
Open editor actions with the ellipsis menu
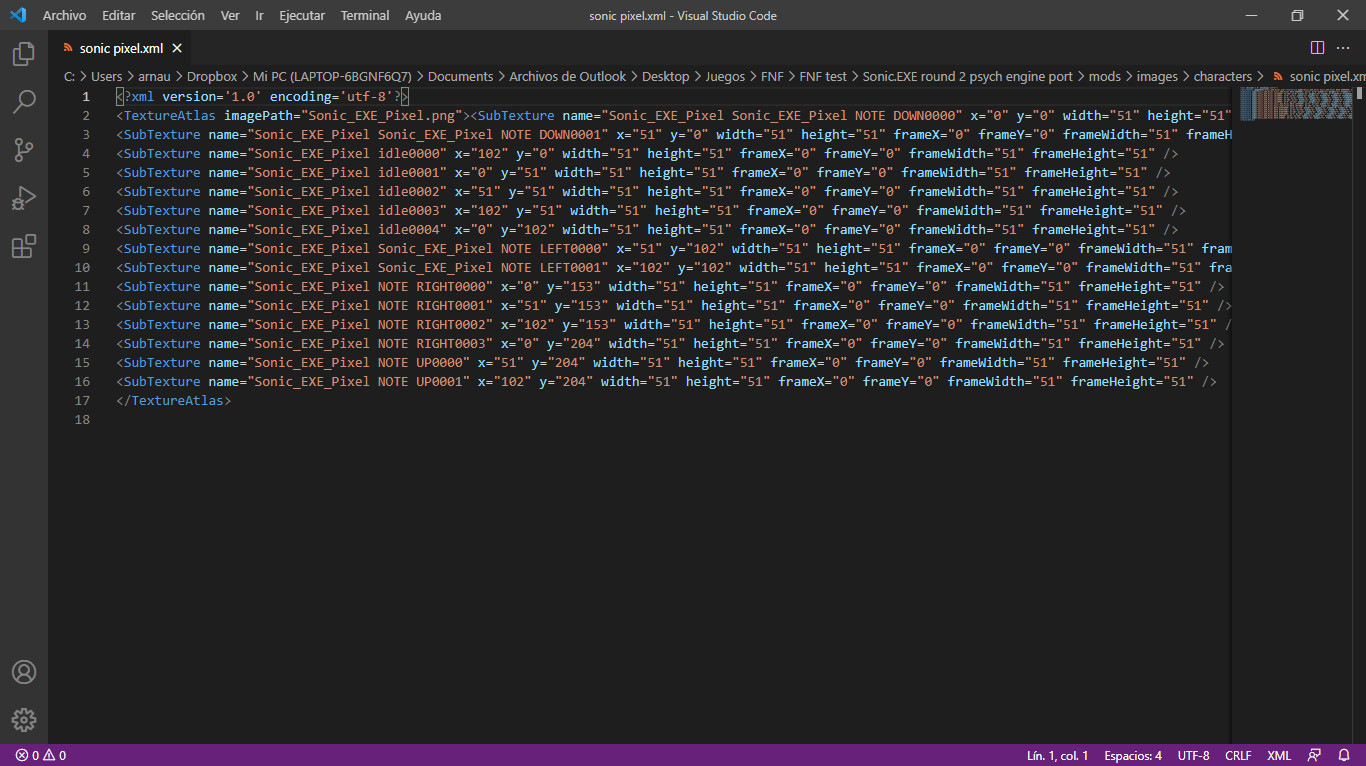point(1343,47)
